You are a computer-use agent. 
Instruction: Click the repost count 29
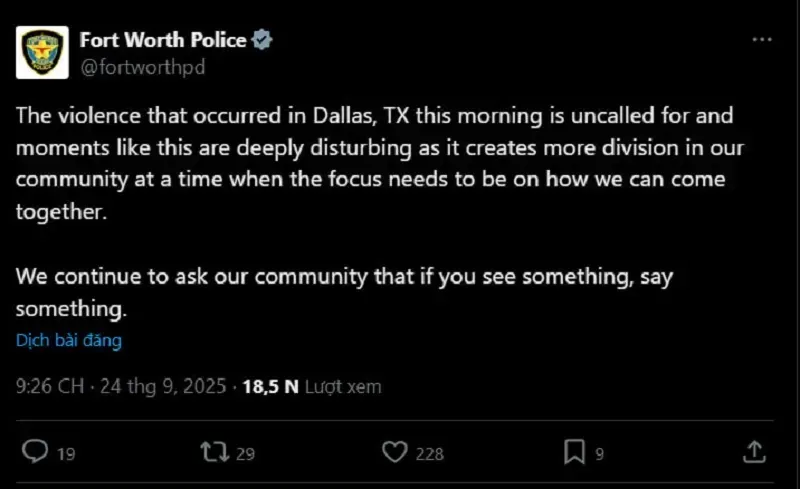245,454
